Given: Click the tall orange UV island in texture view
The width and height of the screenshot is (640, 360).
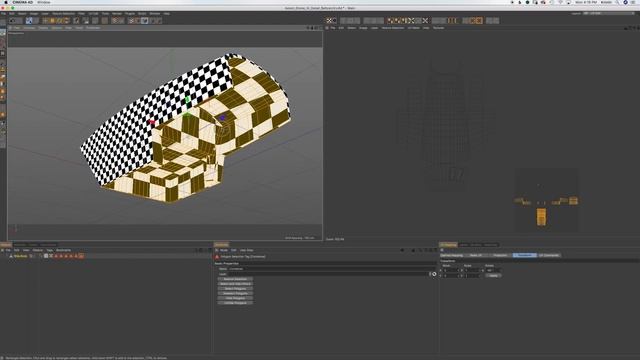Looking at the screenshot, I should 541,217.
